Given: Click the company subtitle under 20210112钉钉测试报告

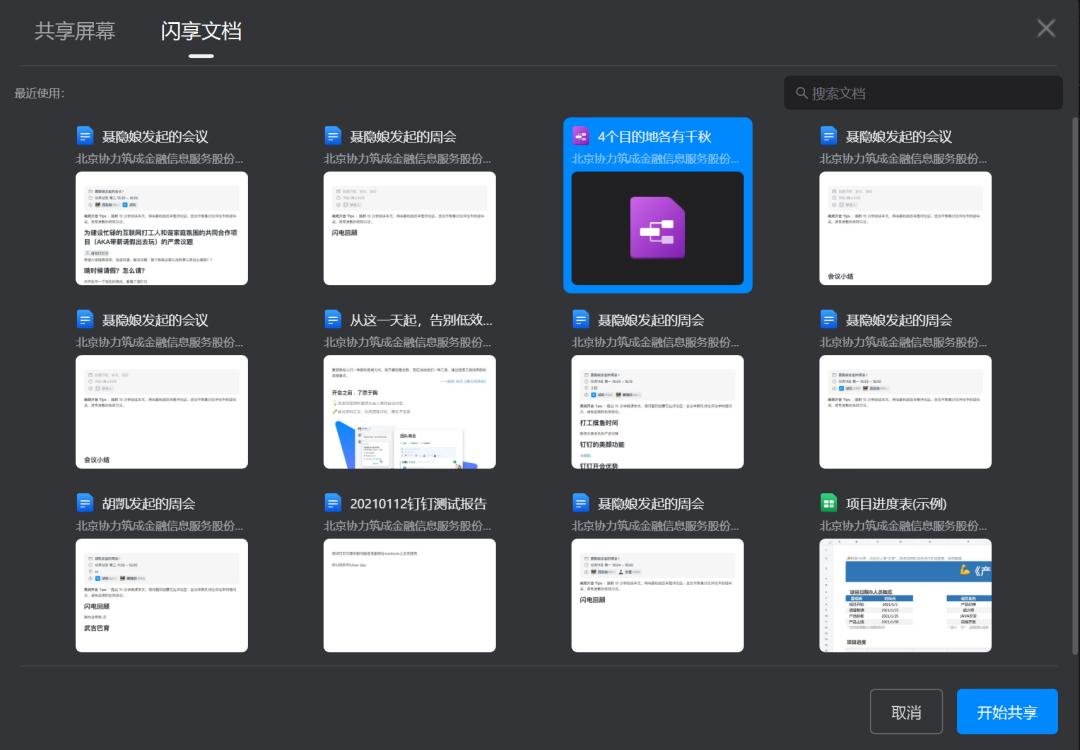Looking at the screenshot, I should click(x=407, y=525).
